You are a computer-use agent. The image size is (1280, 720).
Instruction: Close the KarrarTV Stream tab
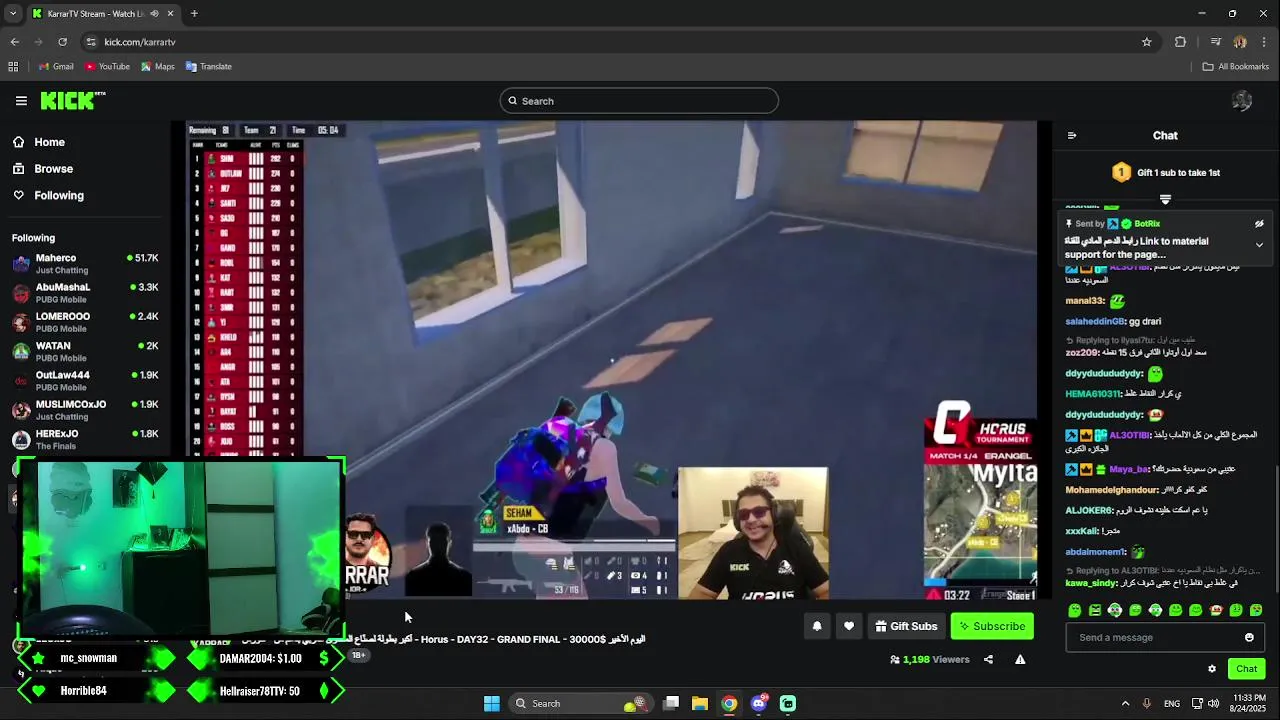point(170,14)
